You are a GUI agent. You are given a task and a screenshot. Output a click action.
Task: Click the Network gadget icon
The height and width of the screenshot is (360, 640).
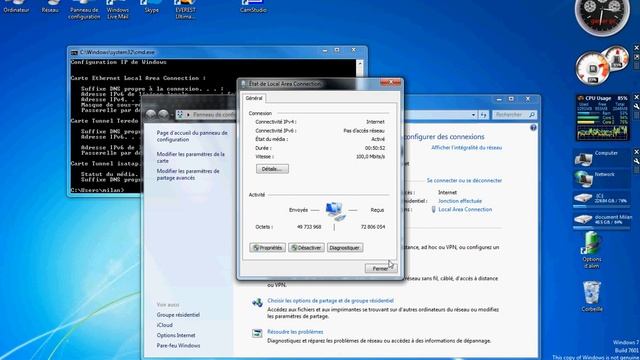[584, 179]
